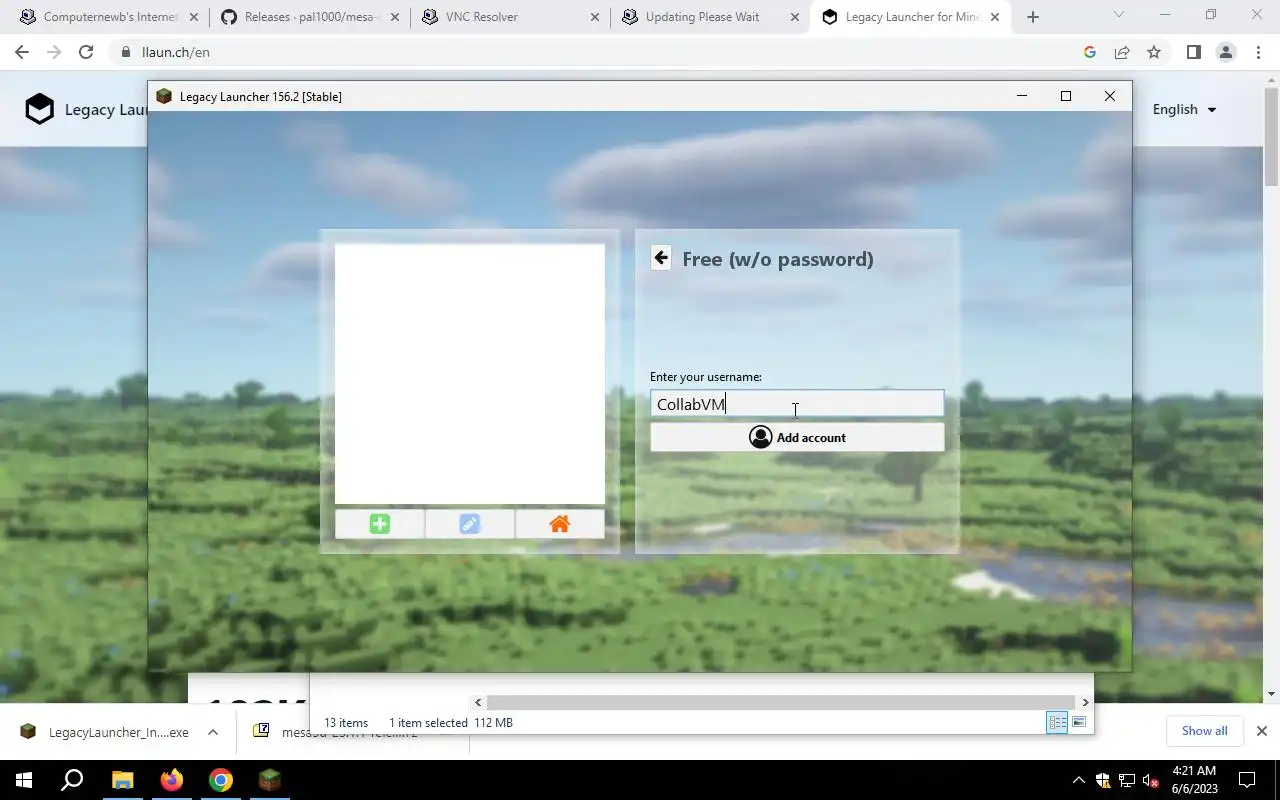Click the orange home icon

(560, 524)
